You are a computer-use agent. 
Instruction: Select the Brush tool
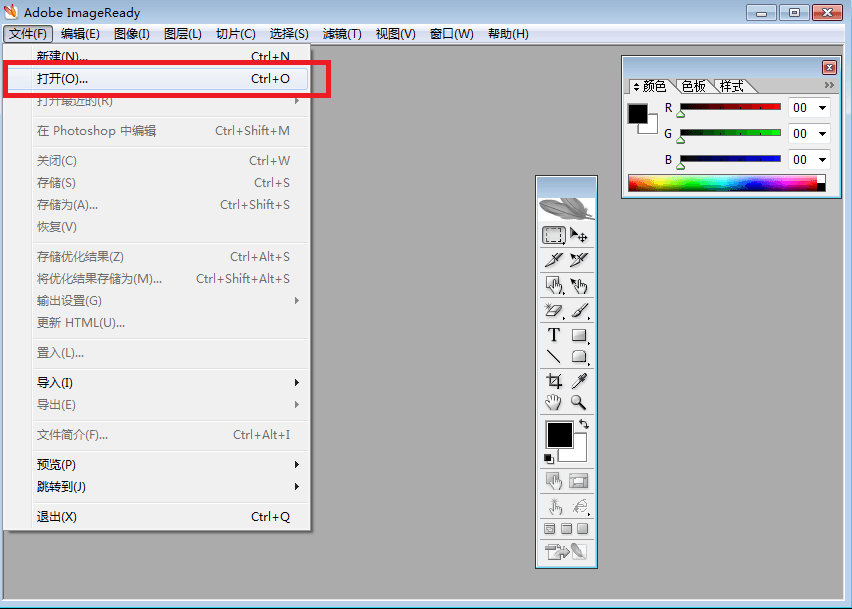[579, 310]
